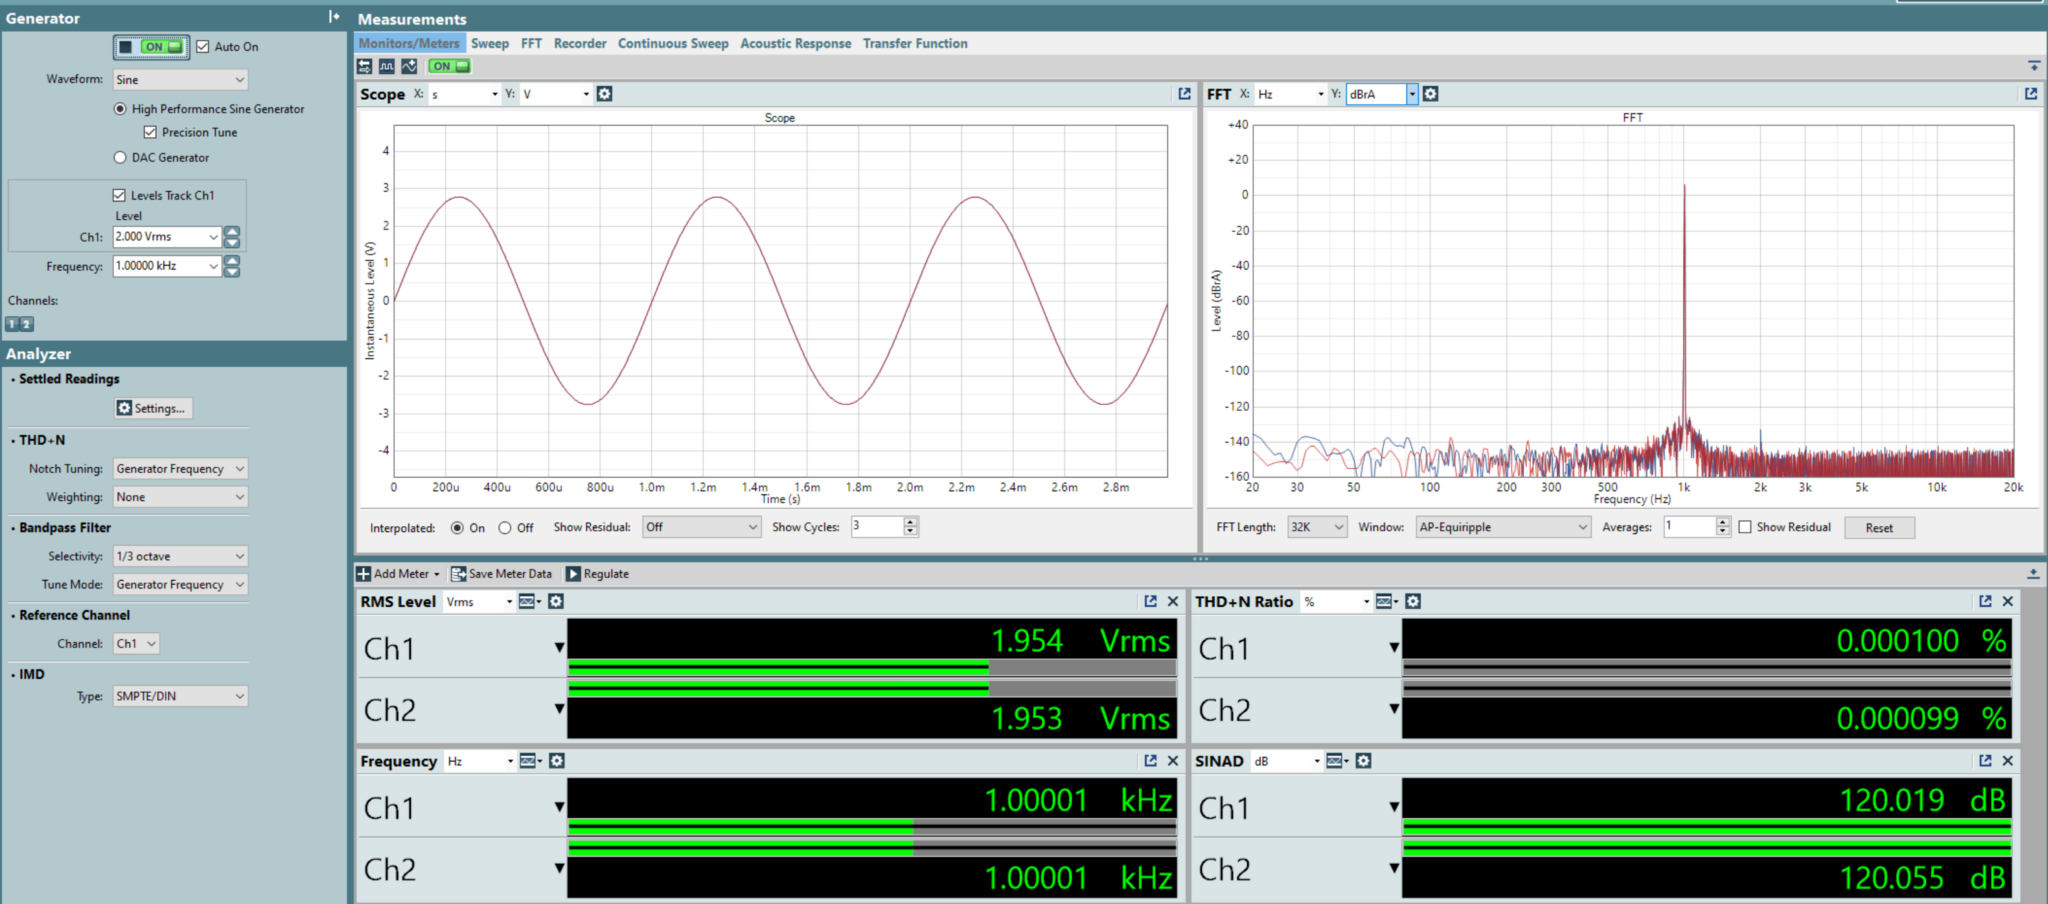Pop out the FFT graph window
The width and height of the screenshot is (2048, 904).
pos(2030,94)
